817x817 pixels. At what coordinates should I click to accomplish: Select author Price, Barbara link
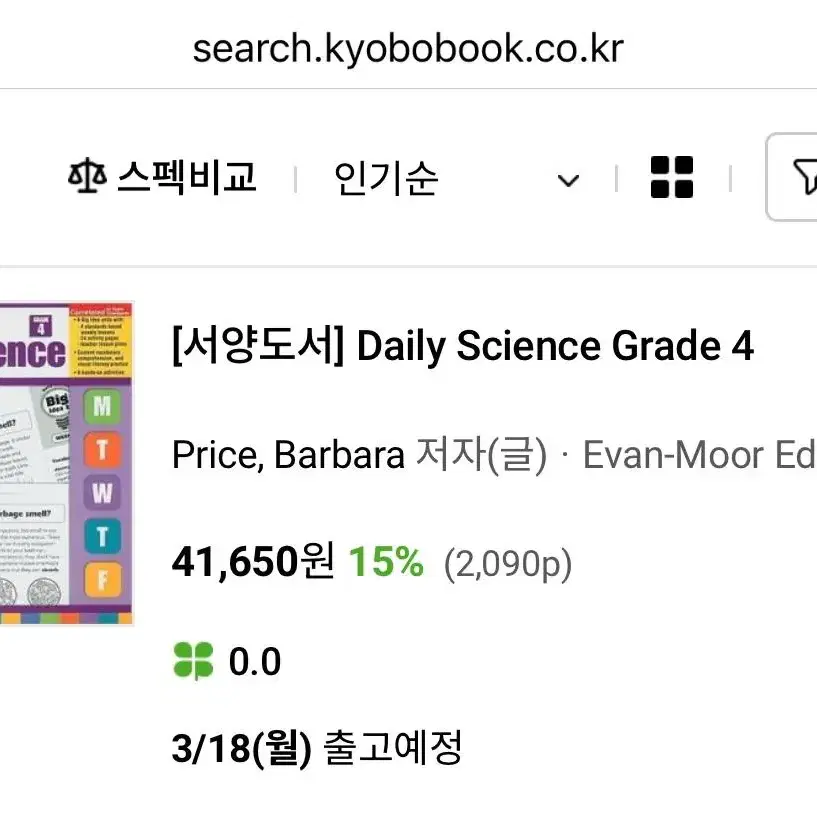288,455
